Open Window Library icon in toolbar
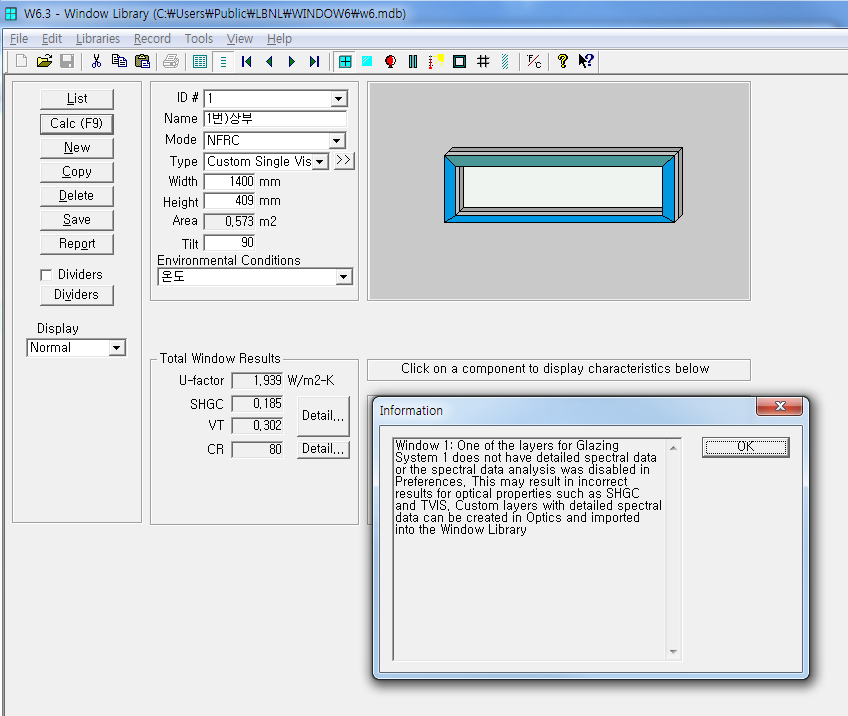 (x=345, y=62)
